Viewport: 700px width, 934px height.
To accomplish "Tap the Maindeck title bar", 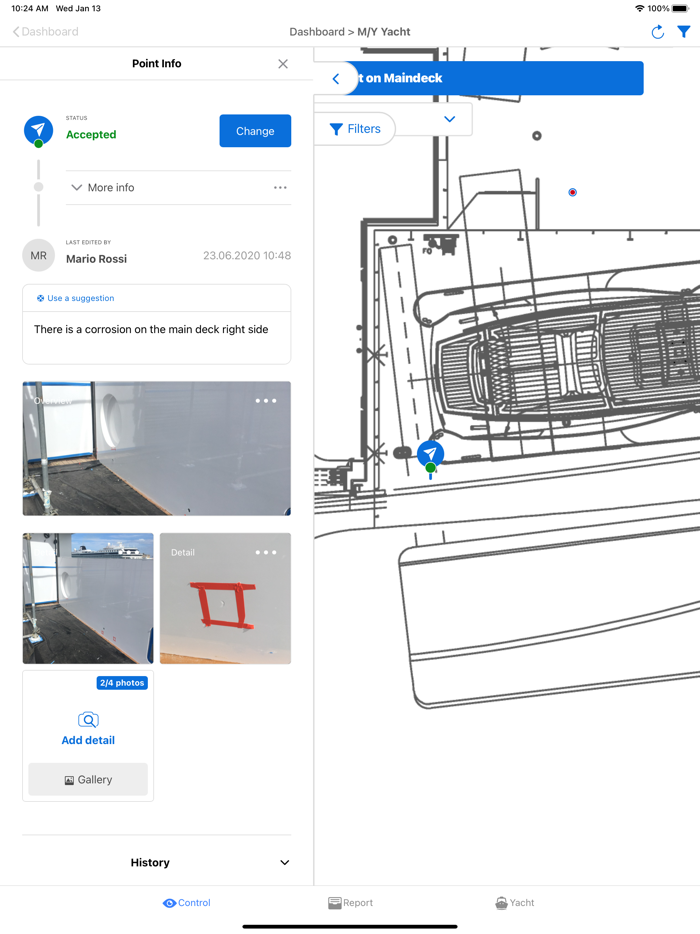I will click(x=494, y=78).
